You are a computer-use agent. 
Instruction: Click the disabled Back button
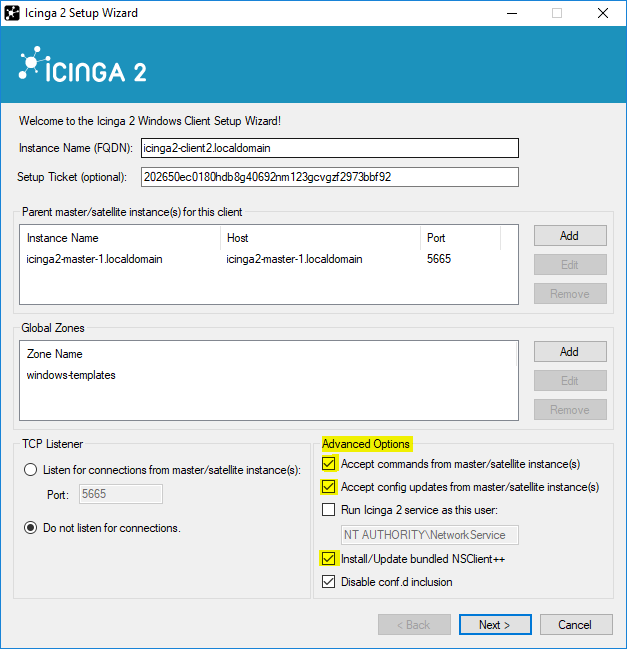point(414,625)
